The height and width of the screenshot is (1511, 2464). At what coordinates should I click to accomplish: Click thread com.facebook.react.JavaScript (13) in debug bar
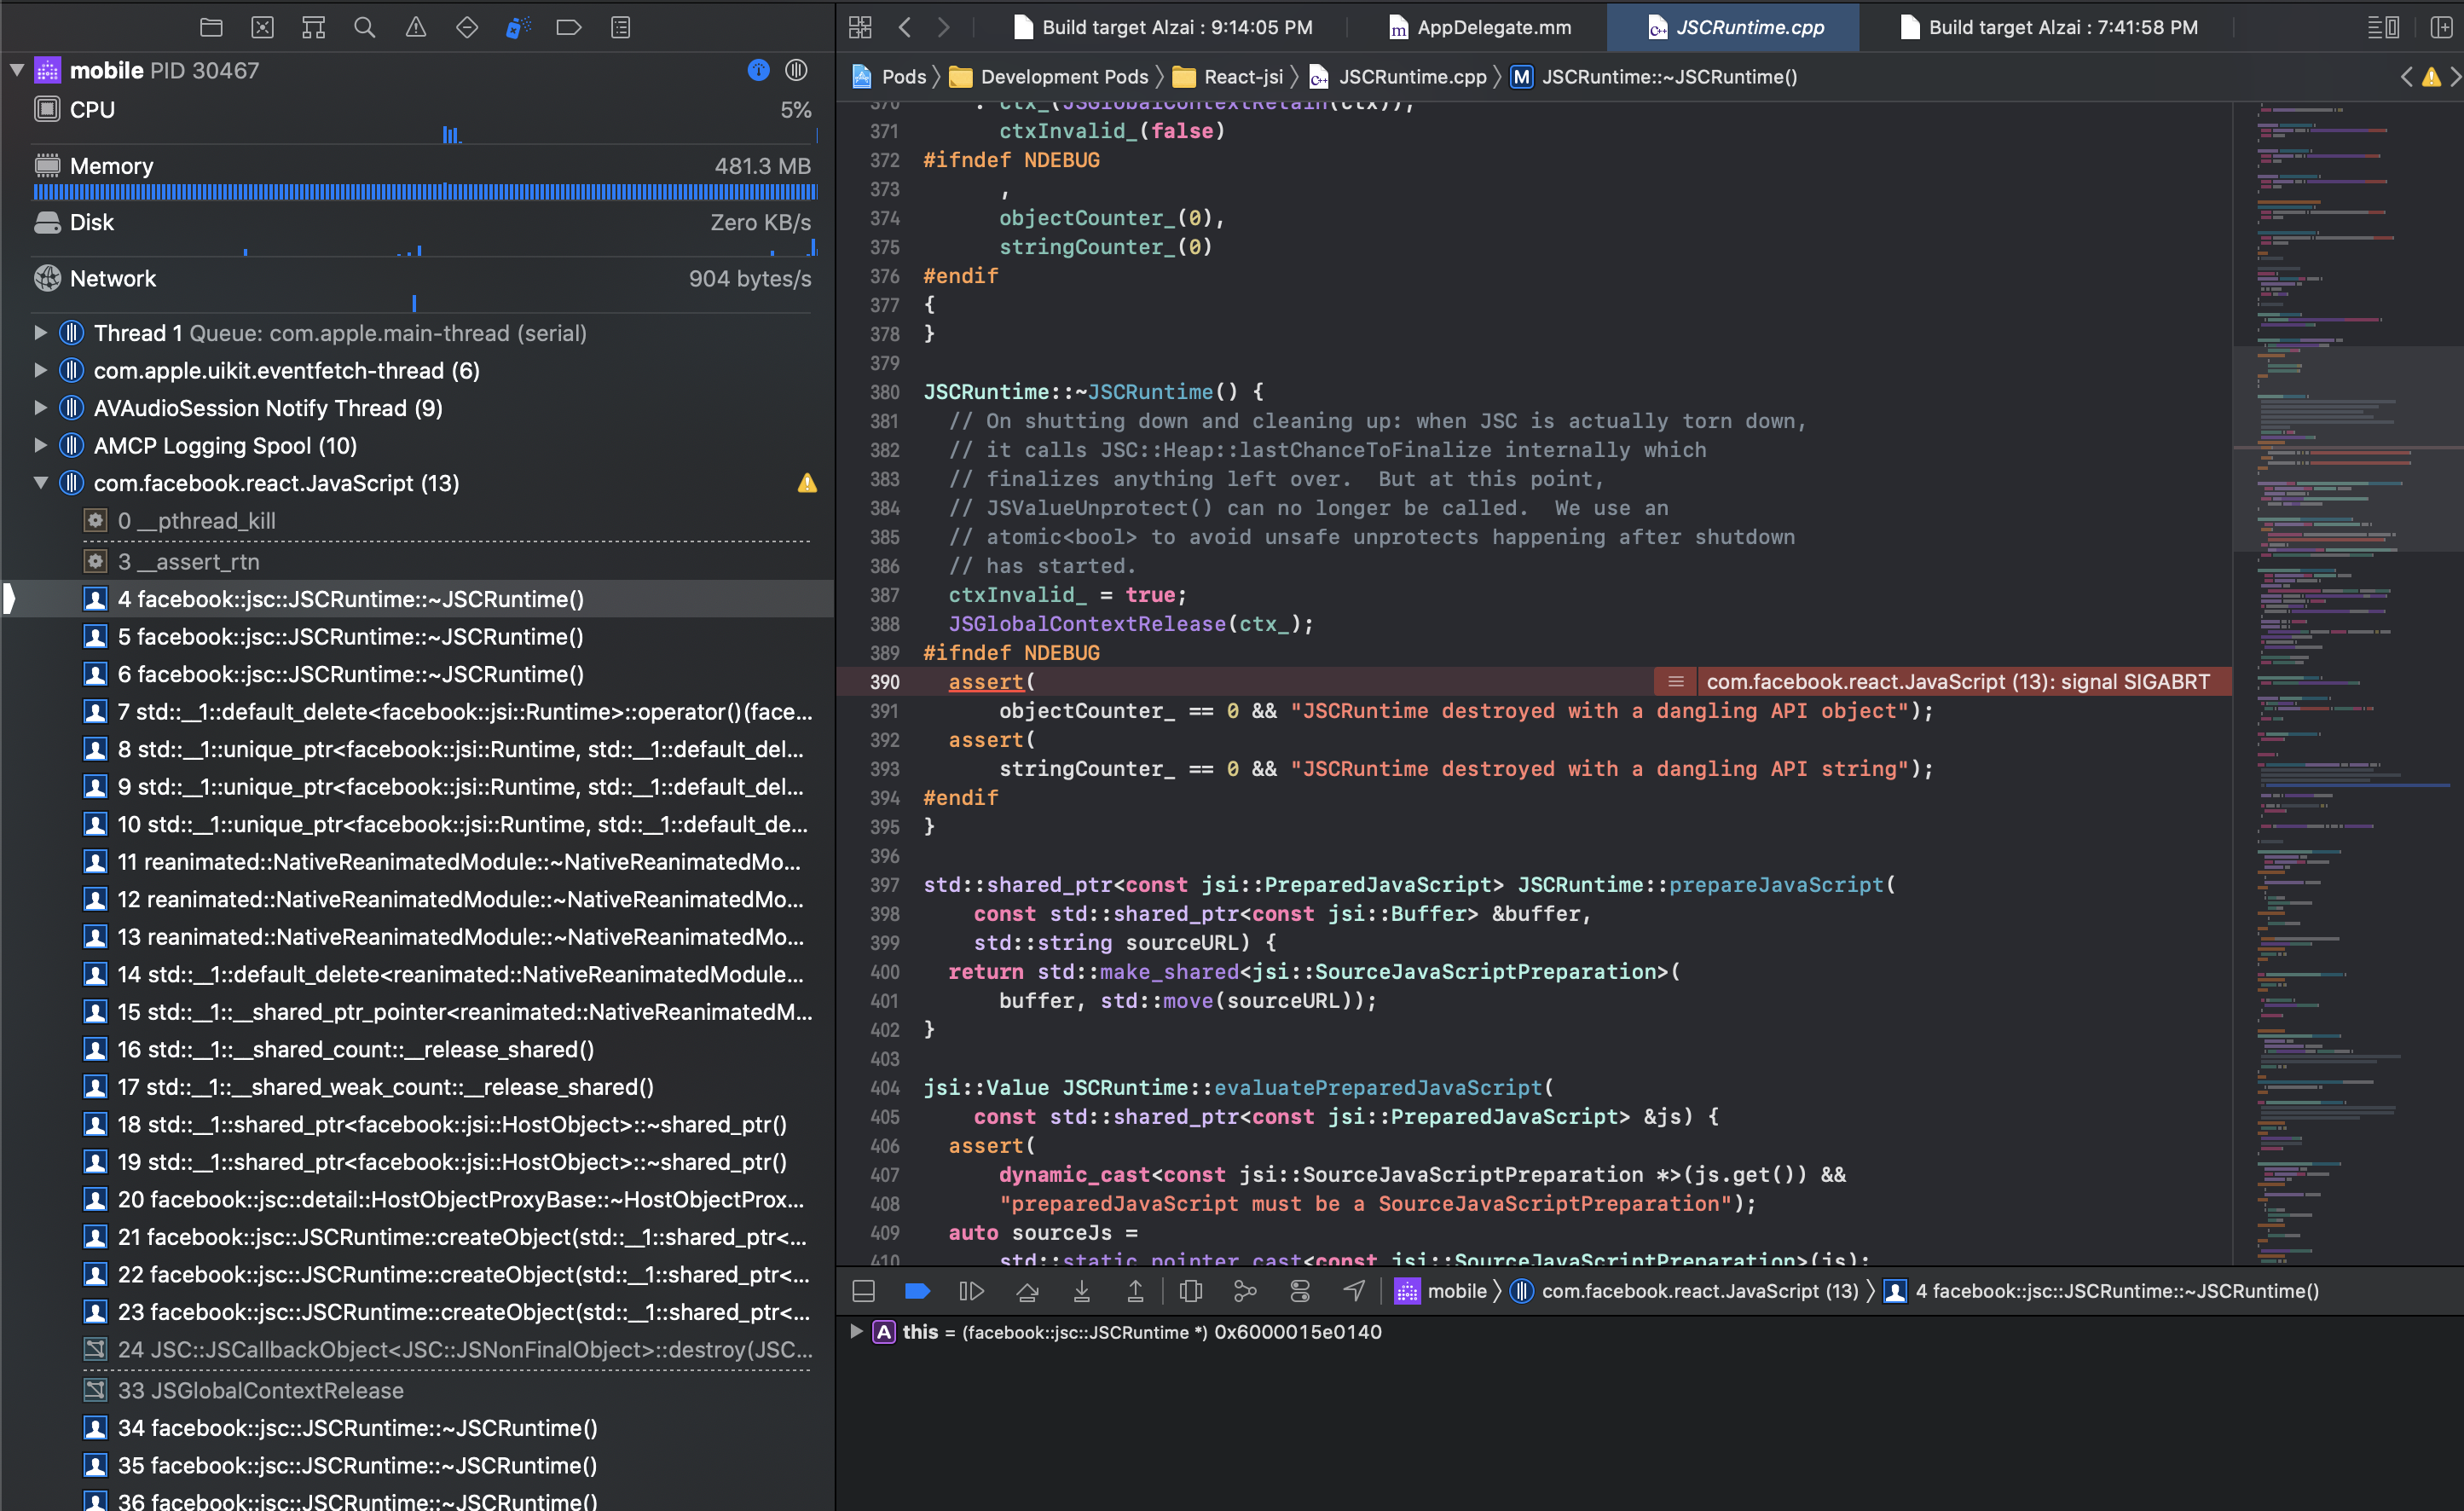(1685, 1291)
